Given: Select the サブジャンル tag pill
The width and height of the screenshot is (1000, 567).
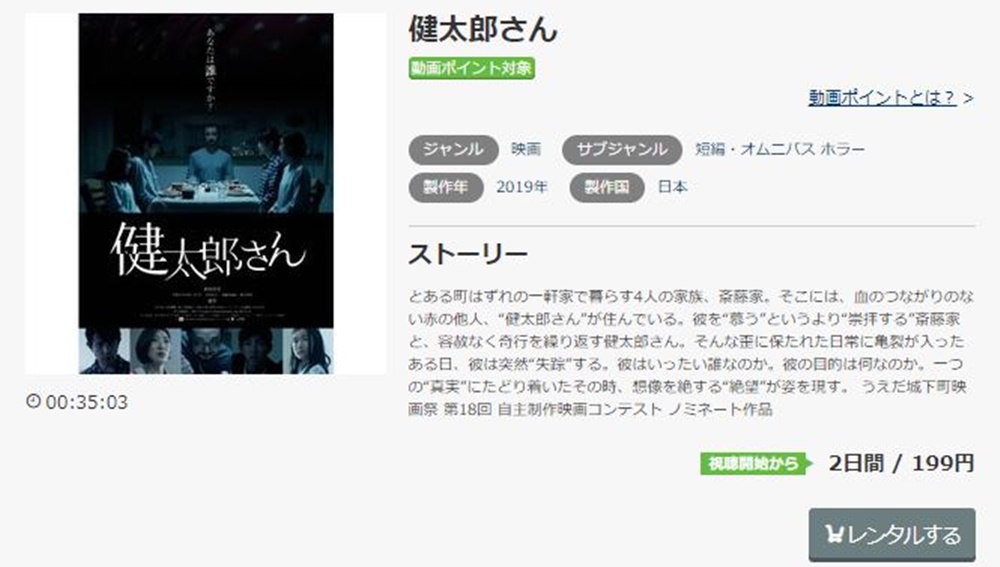Looking at the screenshot, I should click(x=622, y=149).
